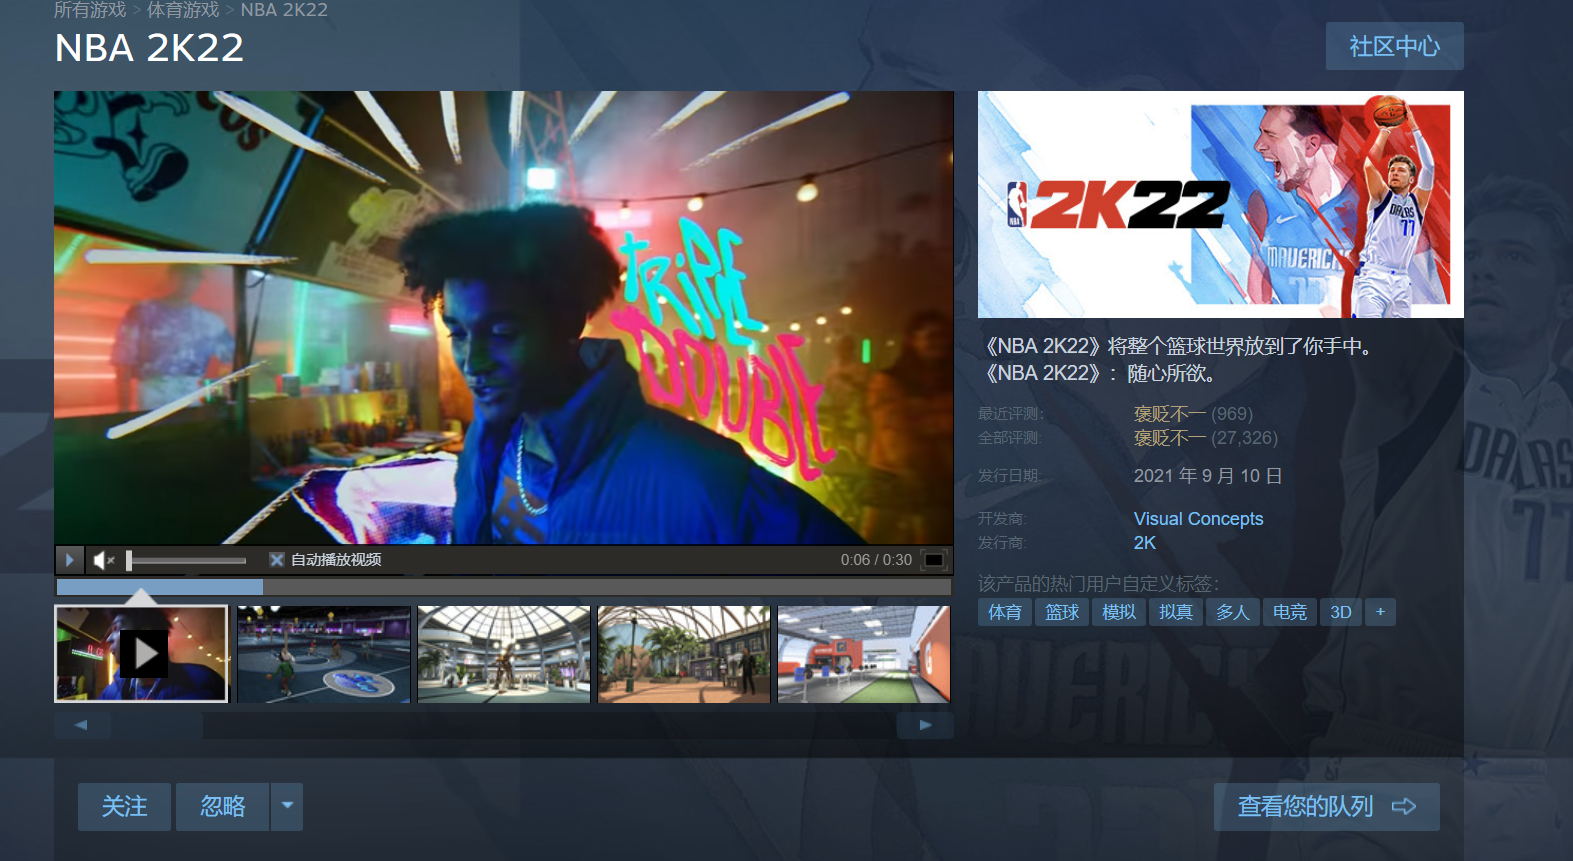Viewport: 1573px width, 861px height.
Task: Select the 体育 tag
Action: pyautogui.click(x=1005, y=612)
